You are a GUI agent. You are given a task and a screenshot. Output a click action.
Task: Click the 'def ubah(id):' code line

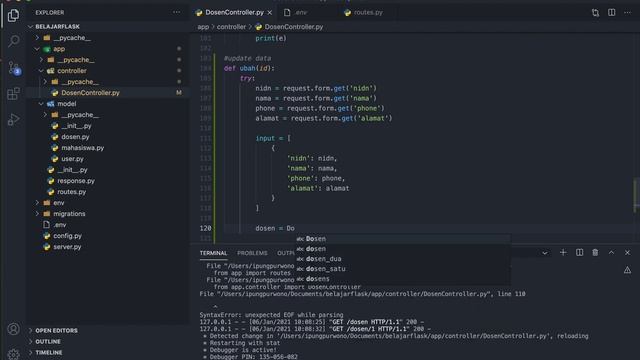249,68
